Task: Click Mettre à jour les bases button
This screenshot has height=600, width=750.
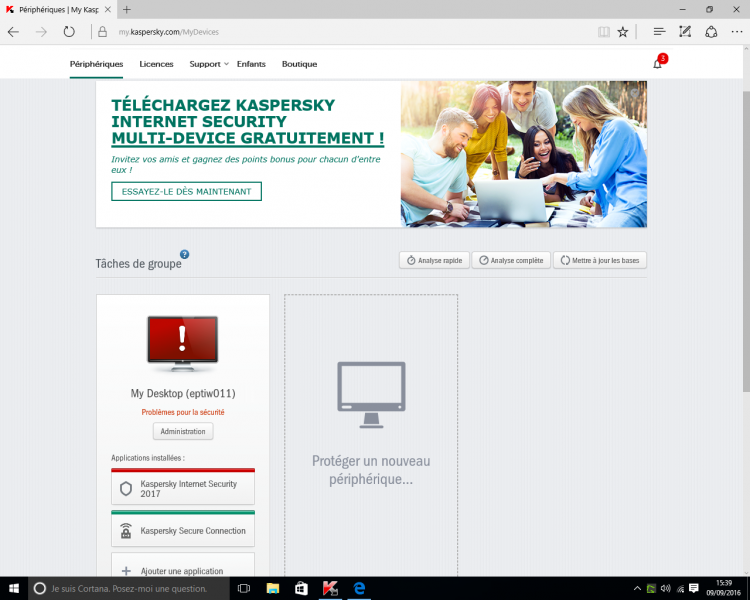Action: (x=600, y=260)
